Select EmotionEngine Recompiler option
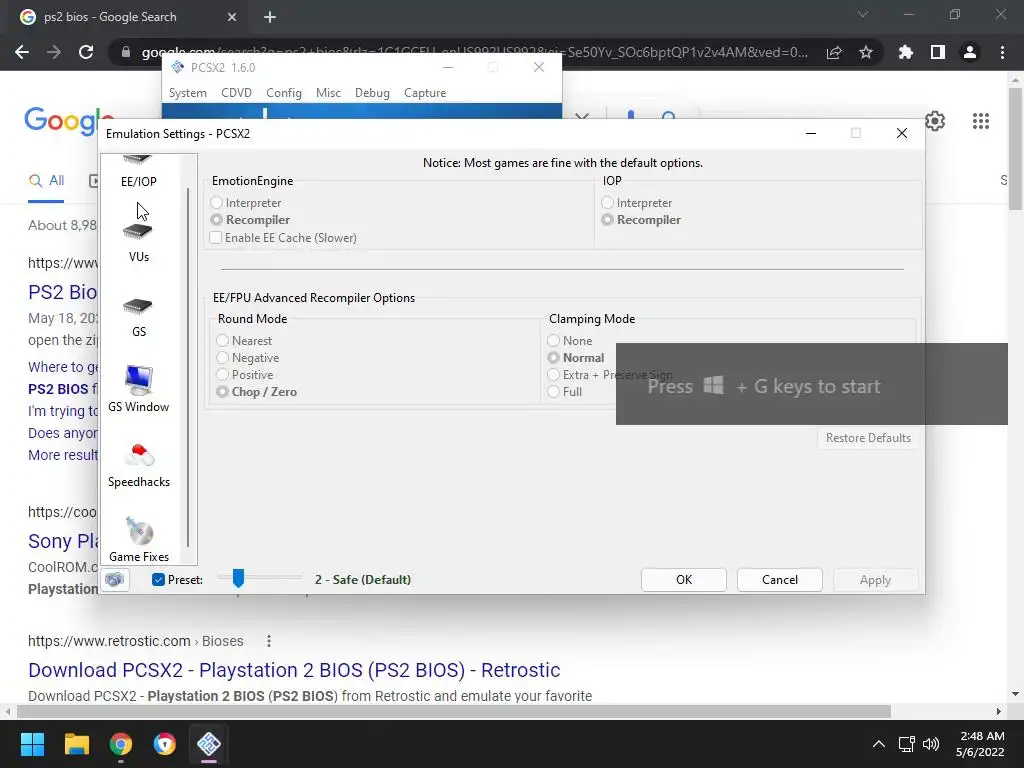This screenshot has width=1024, height=768. pos(250,220)
